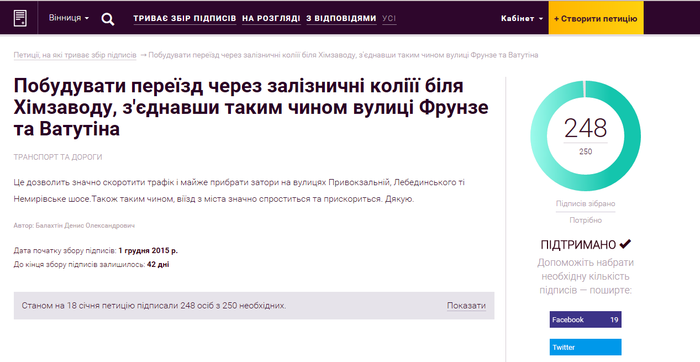
Task: Click the ПІДТРИМАНО checkmark status
Action: point(586,245)
